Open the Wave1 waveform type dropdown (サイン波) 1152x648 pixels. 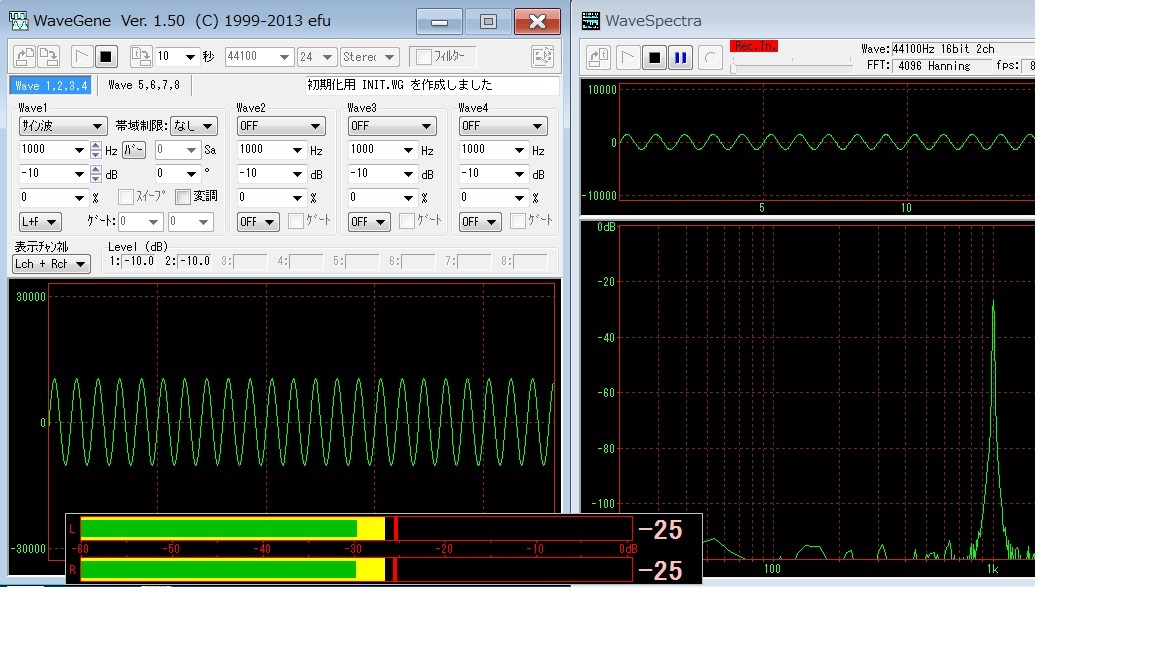click(62, 126)
